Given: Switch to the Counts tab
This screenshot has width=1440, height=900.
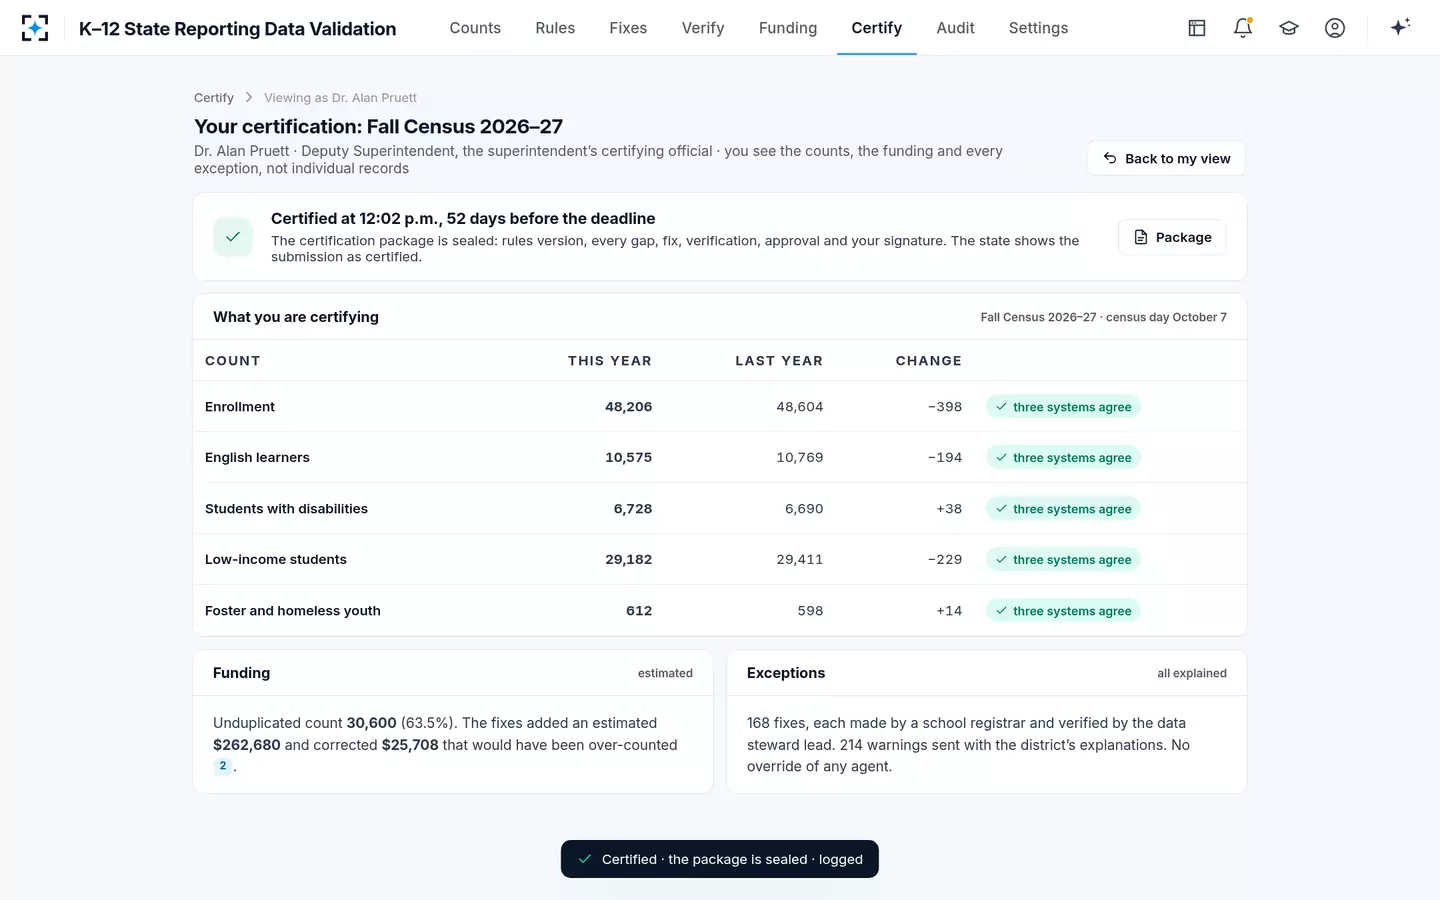Looking at the screenshot, I should (475, 28).
